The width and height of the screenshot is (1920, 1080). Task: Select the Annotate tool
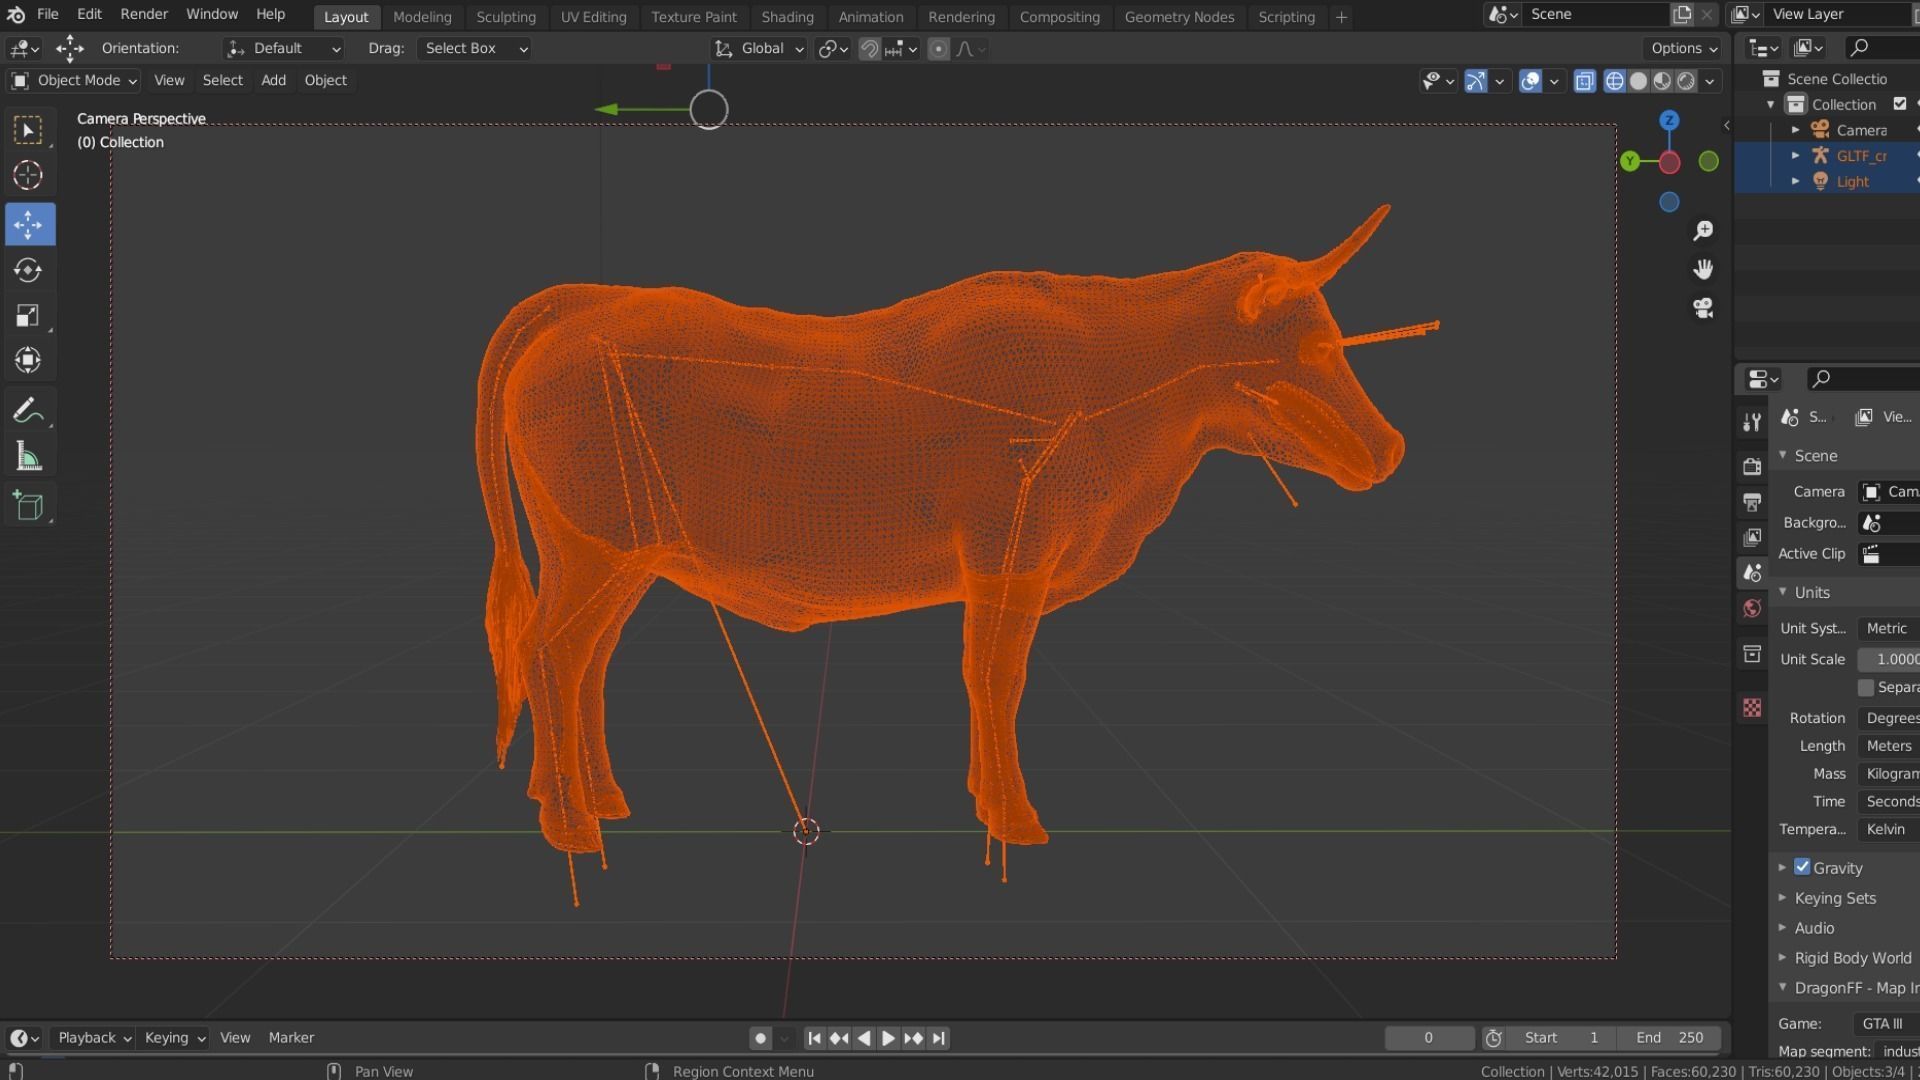(x=28, y=411)
